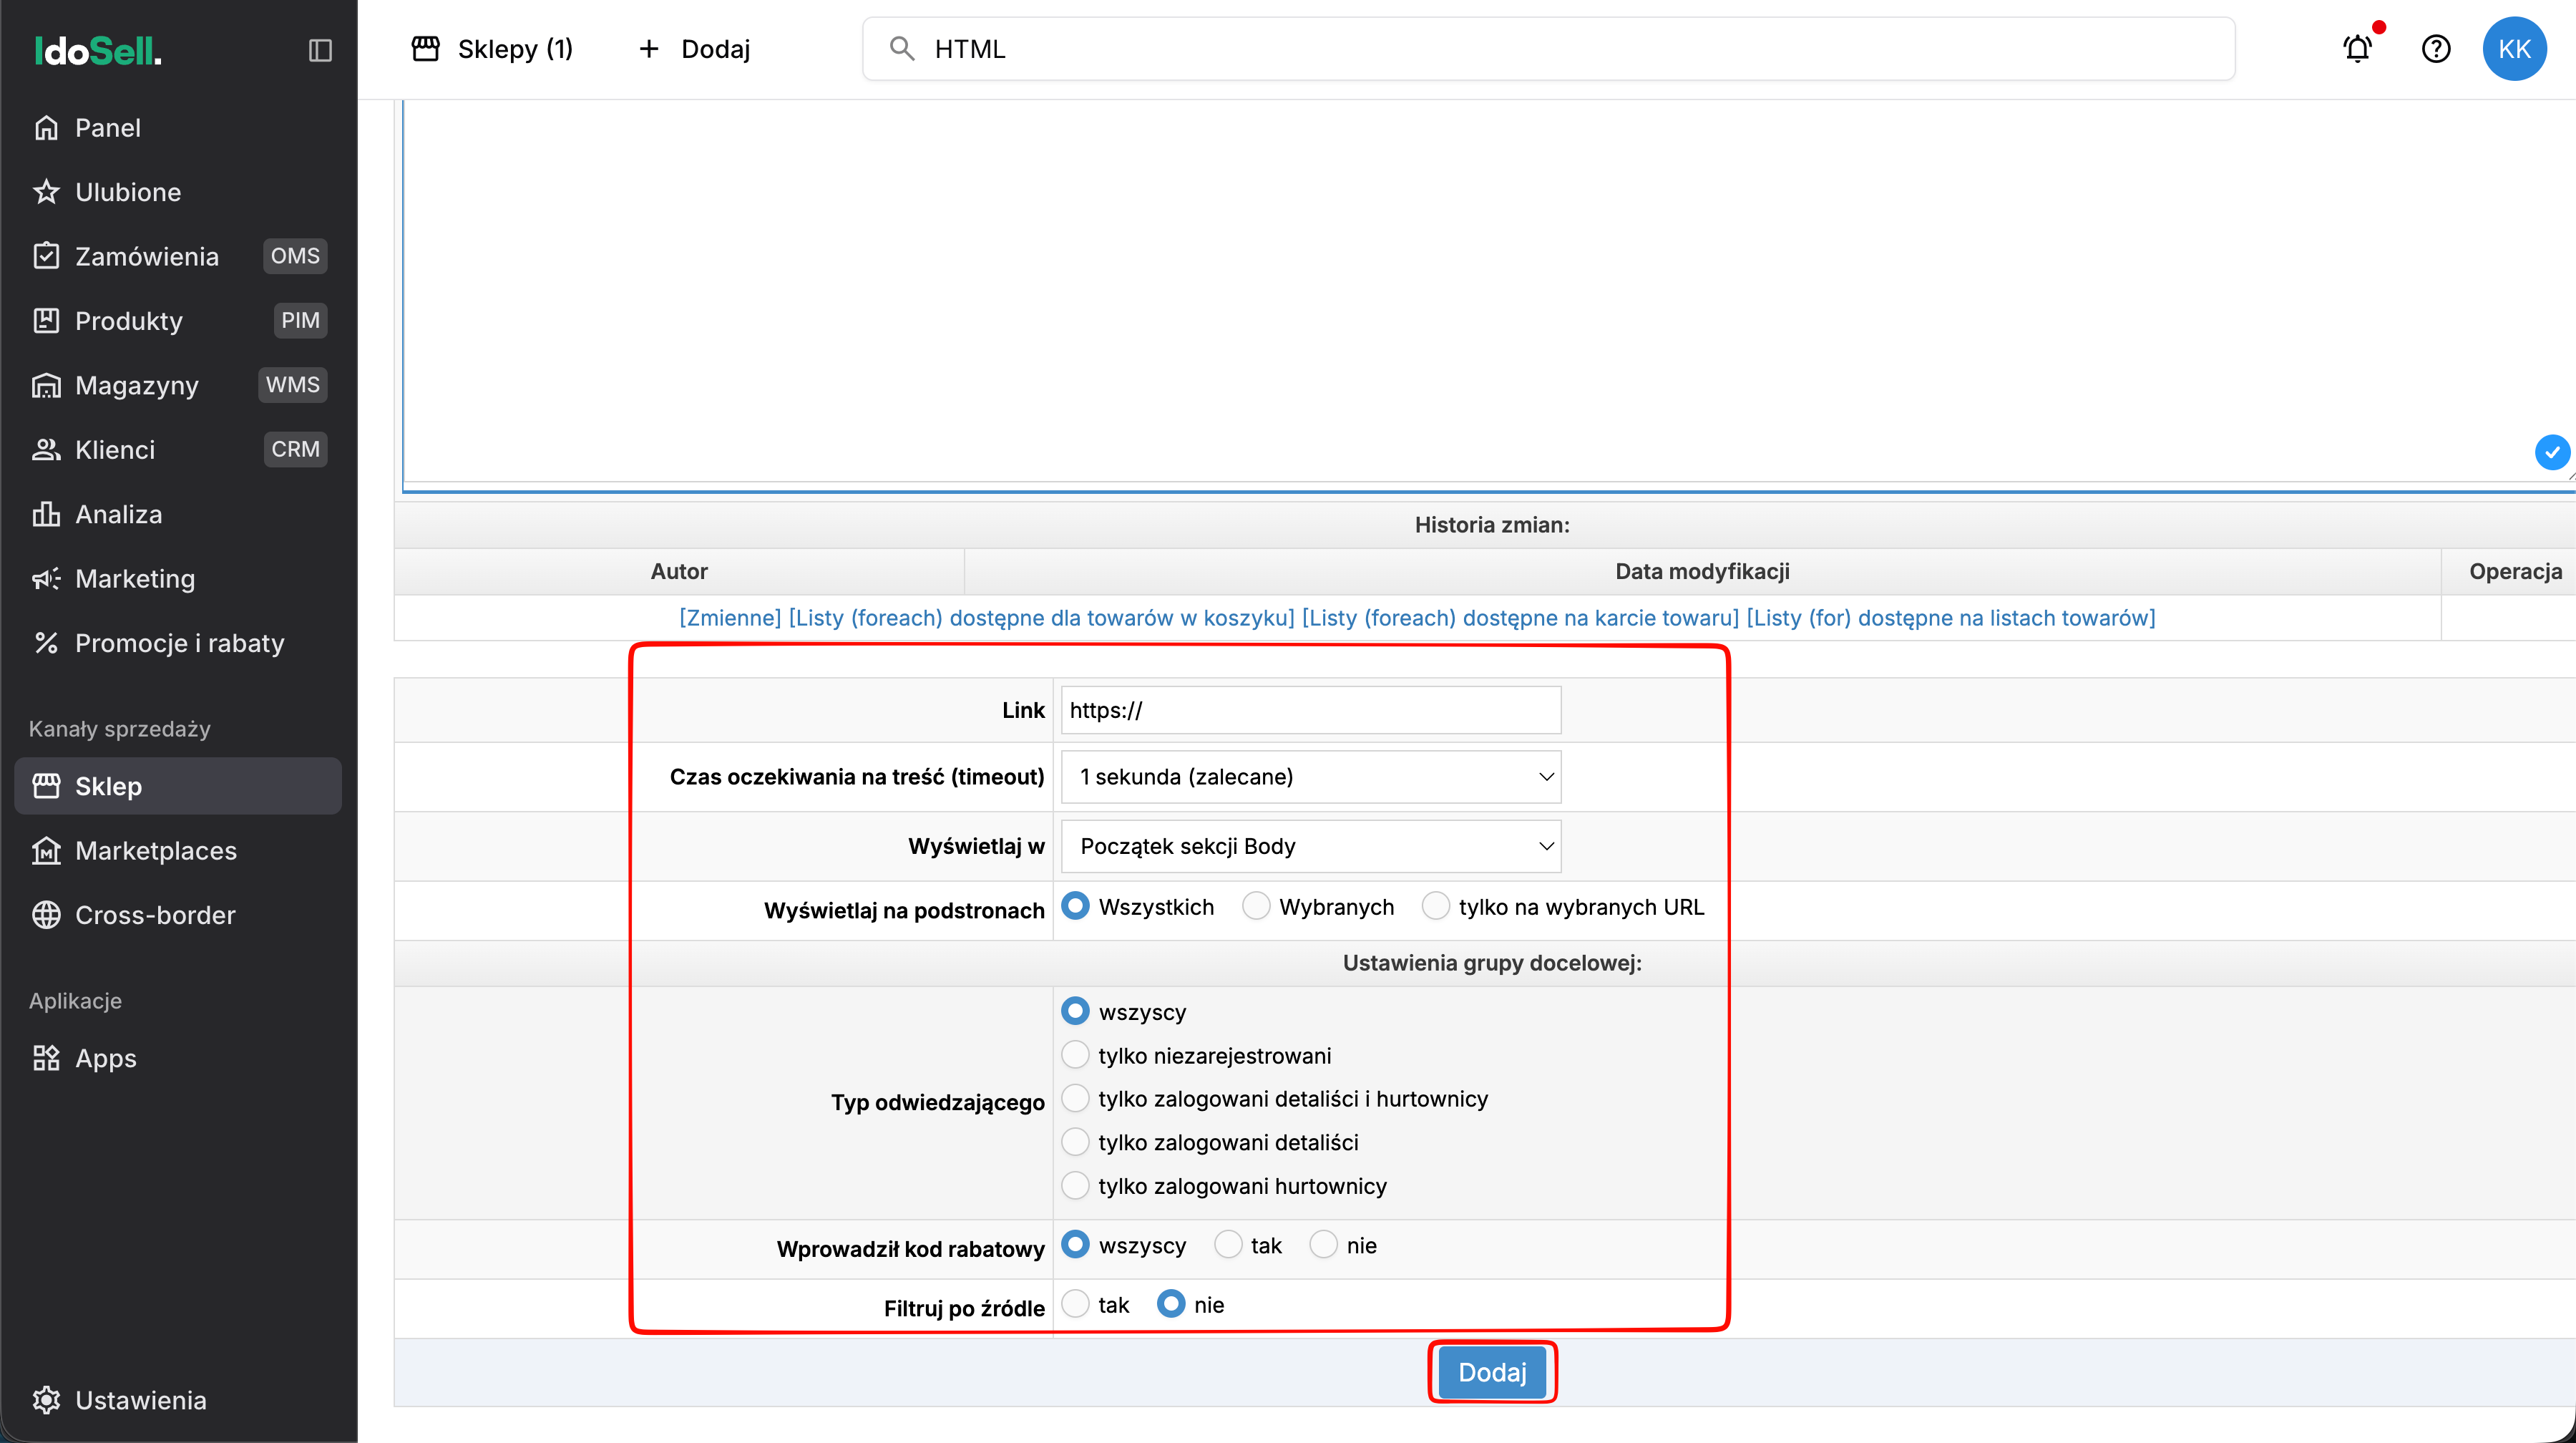Select tylko na wybranych URL option
Viewport: 2576px width, 1443px height.
click(x=1436, y=906)
